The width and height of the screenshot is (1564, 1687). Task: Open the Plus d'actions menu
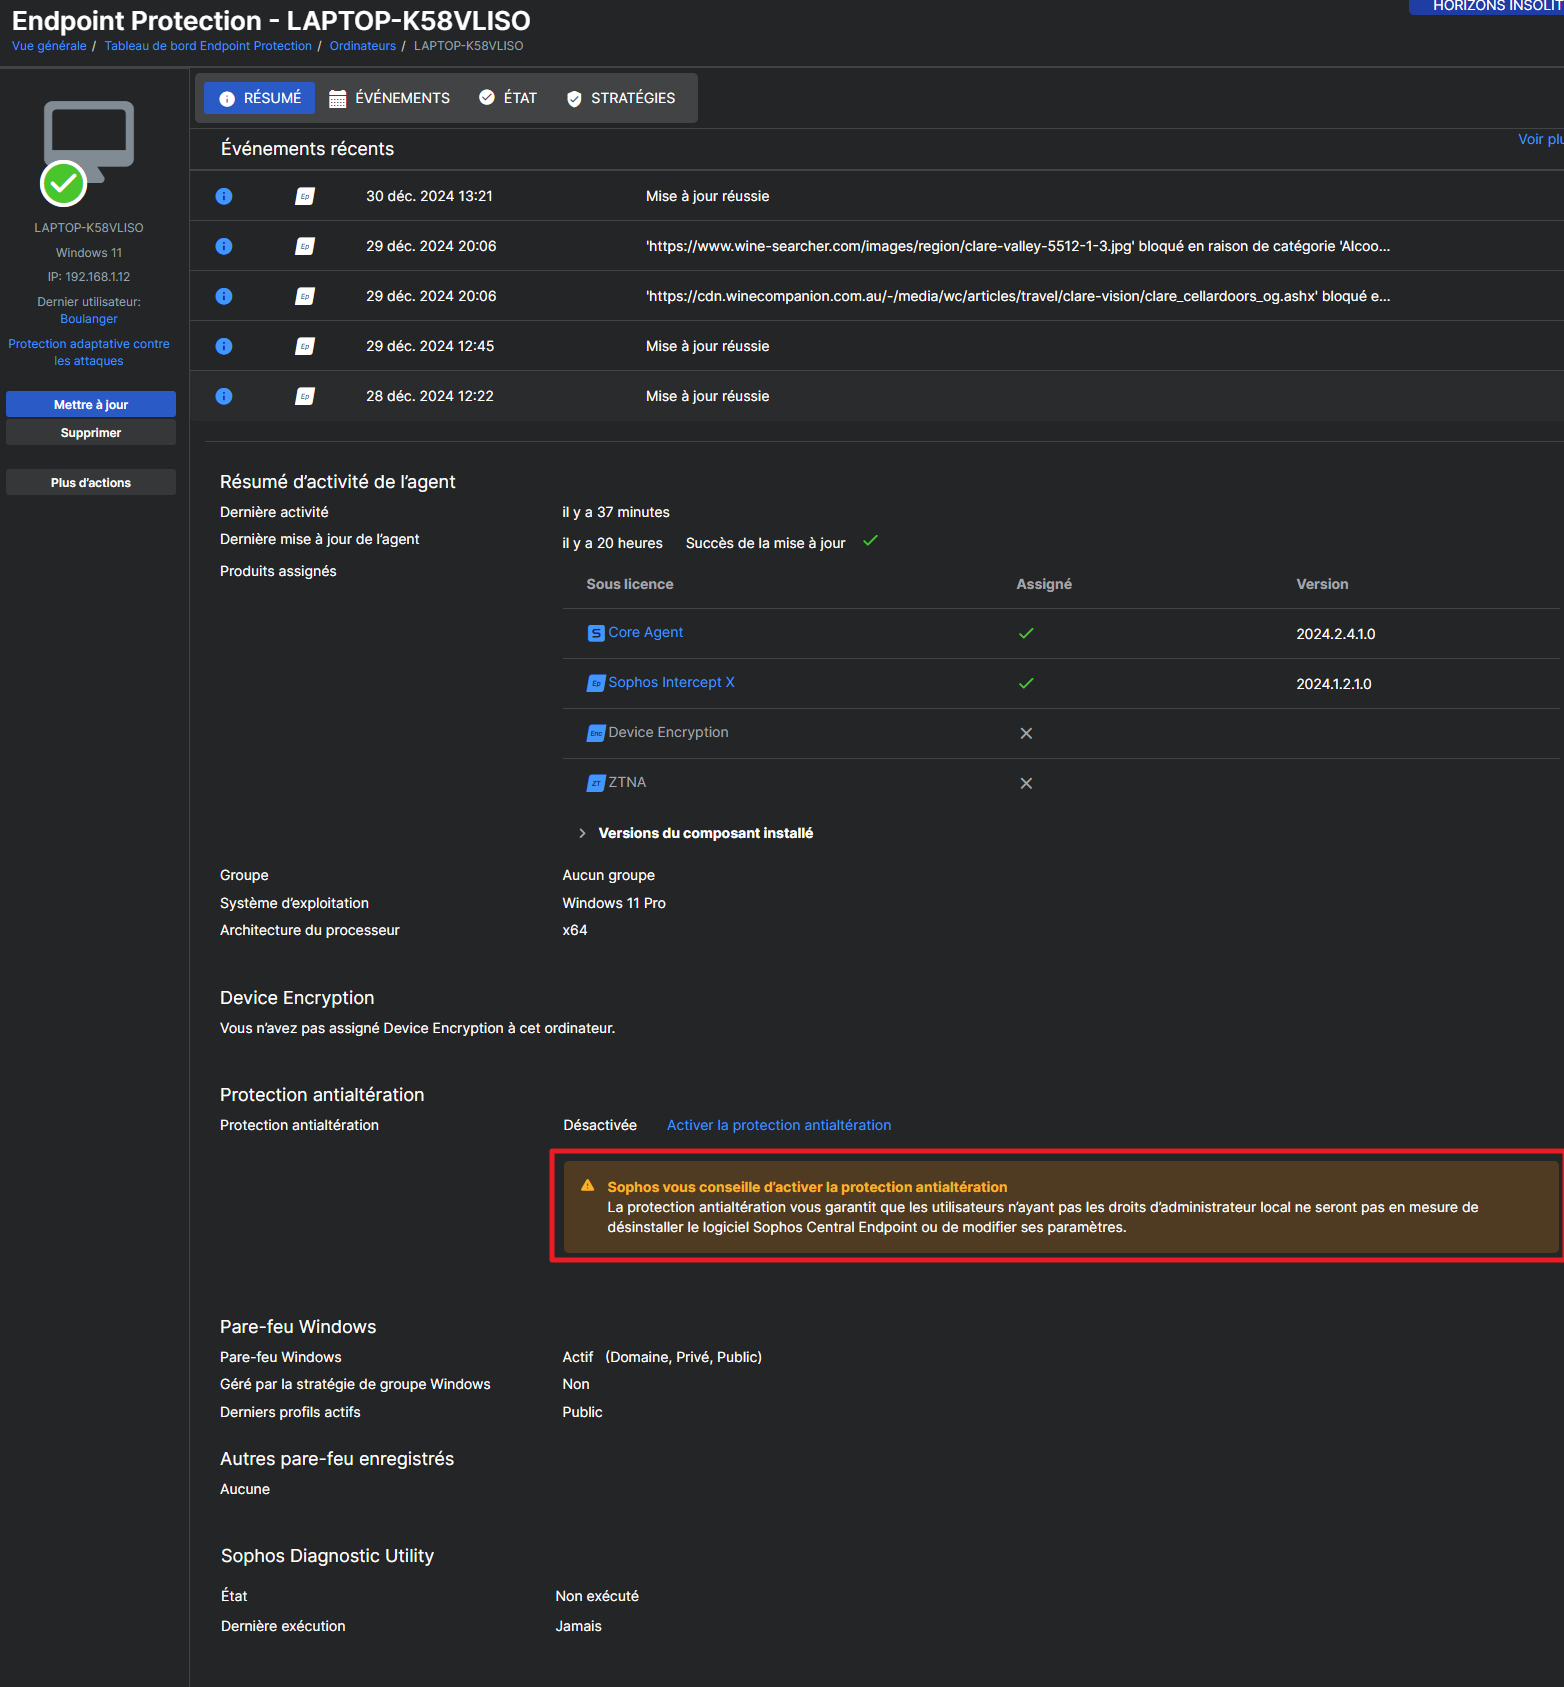point(91,482)
